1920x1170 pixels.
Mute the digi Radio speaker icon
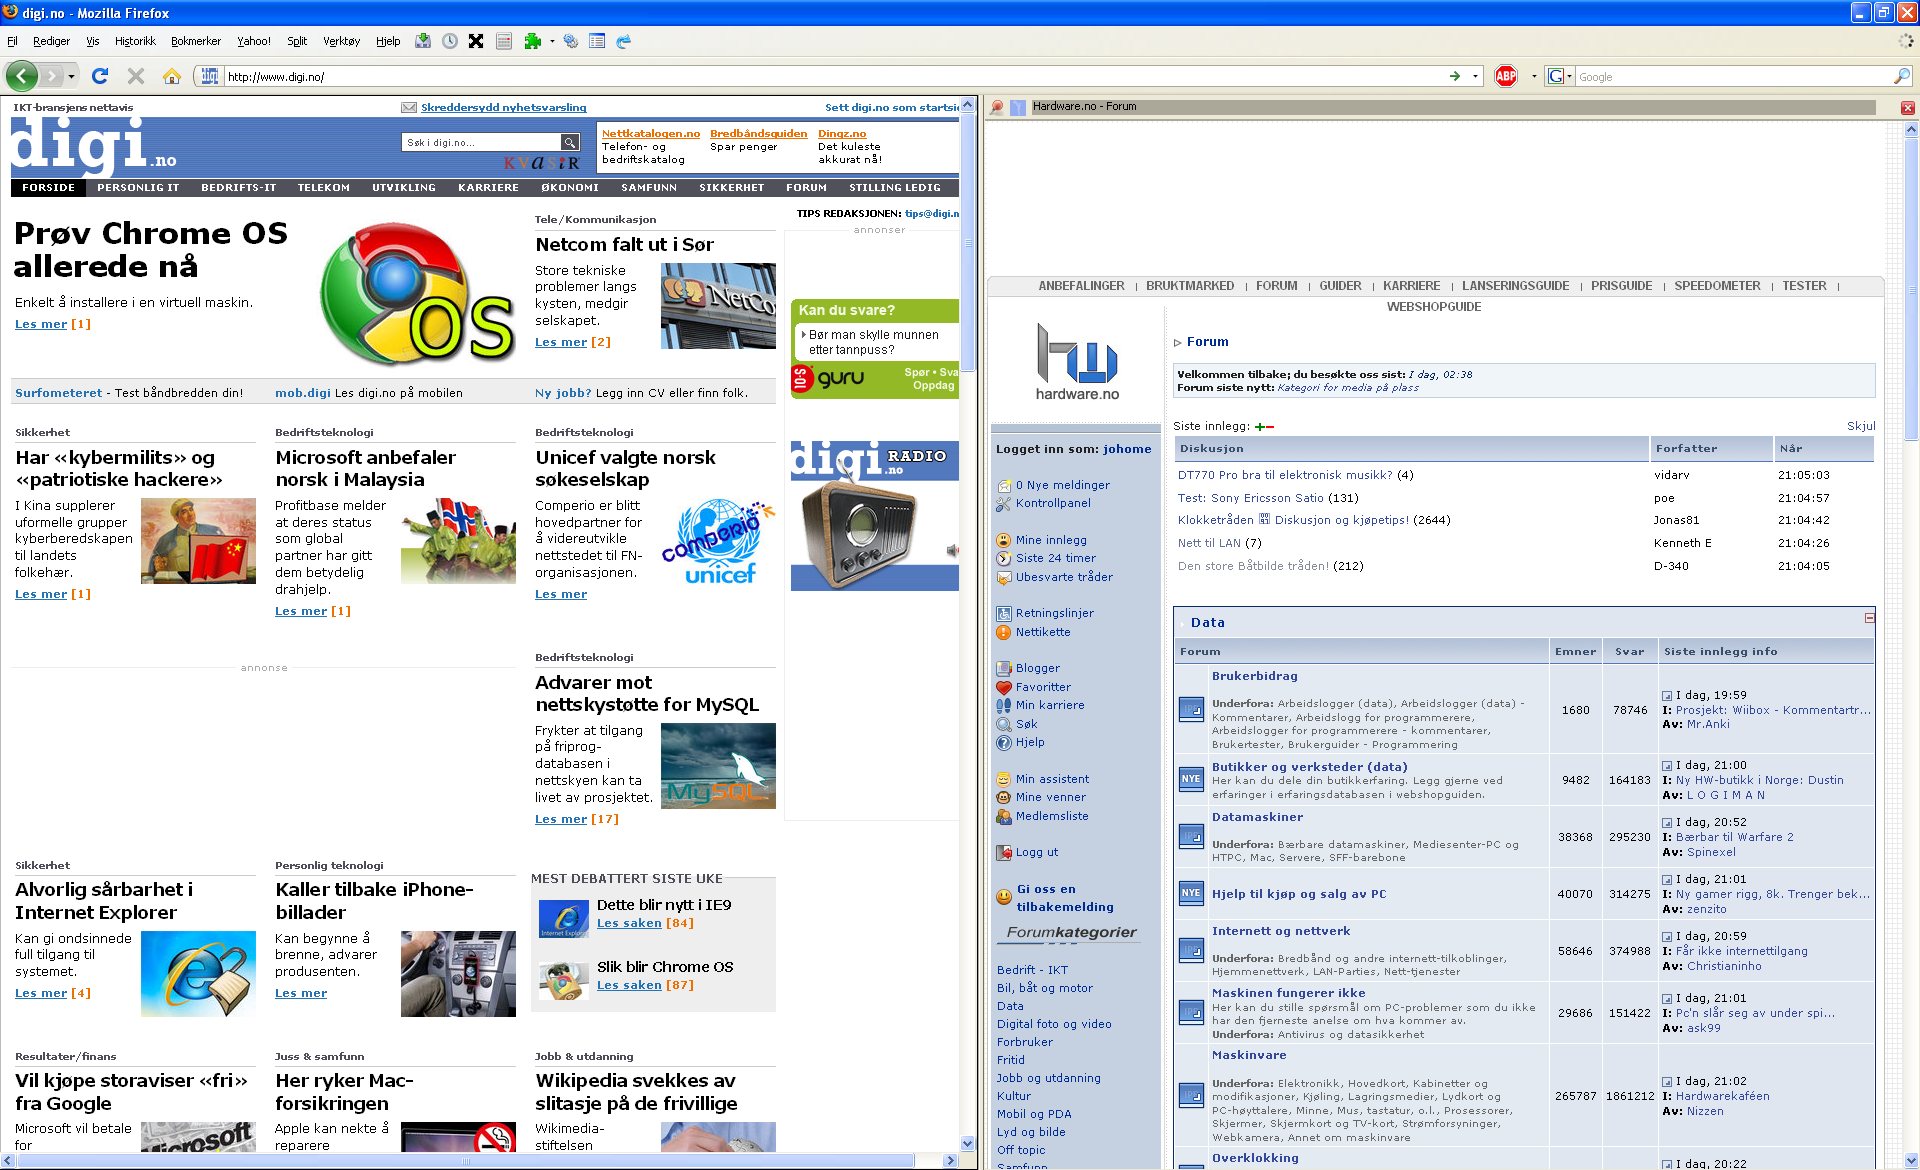(953, 550)
